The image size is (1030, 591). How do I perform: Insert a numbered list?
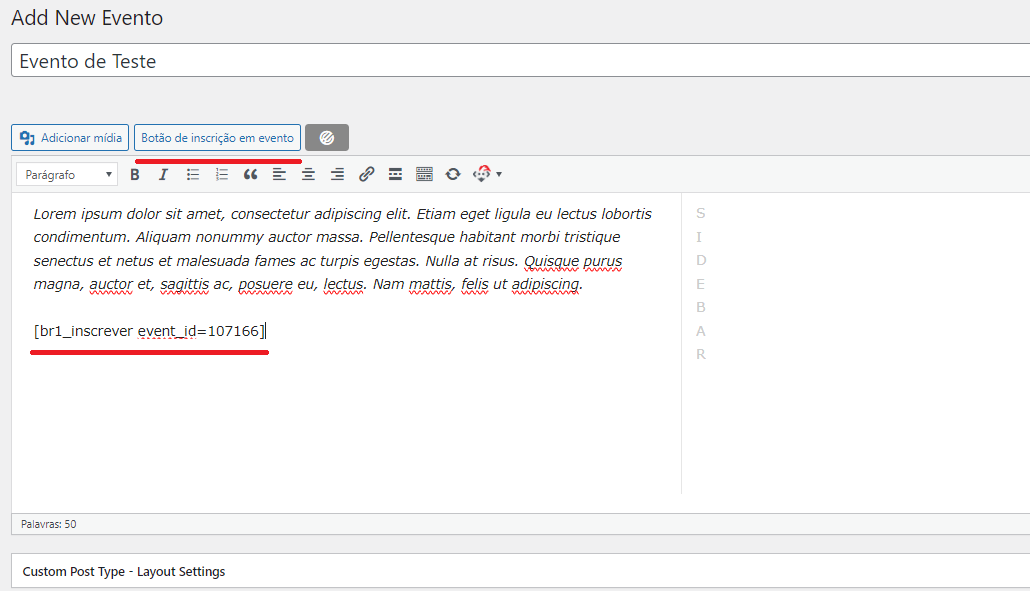click(222, 174)
